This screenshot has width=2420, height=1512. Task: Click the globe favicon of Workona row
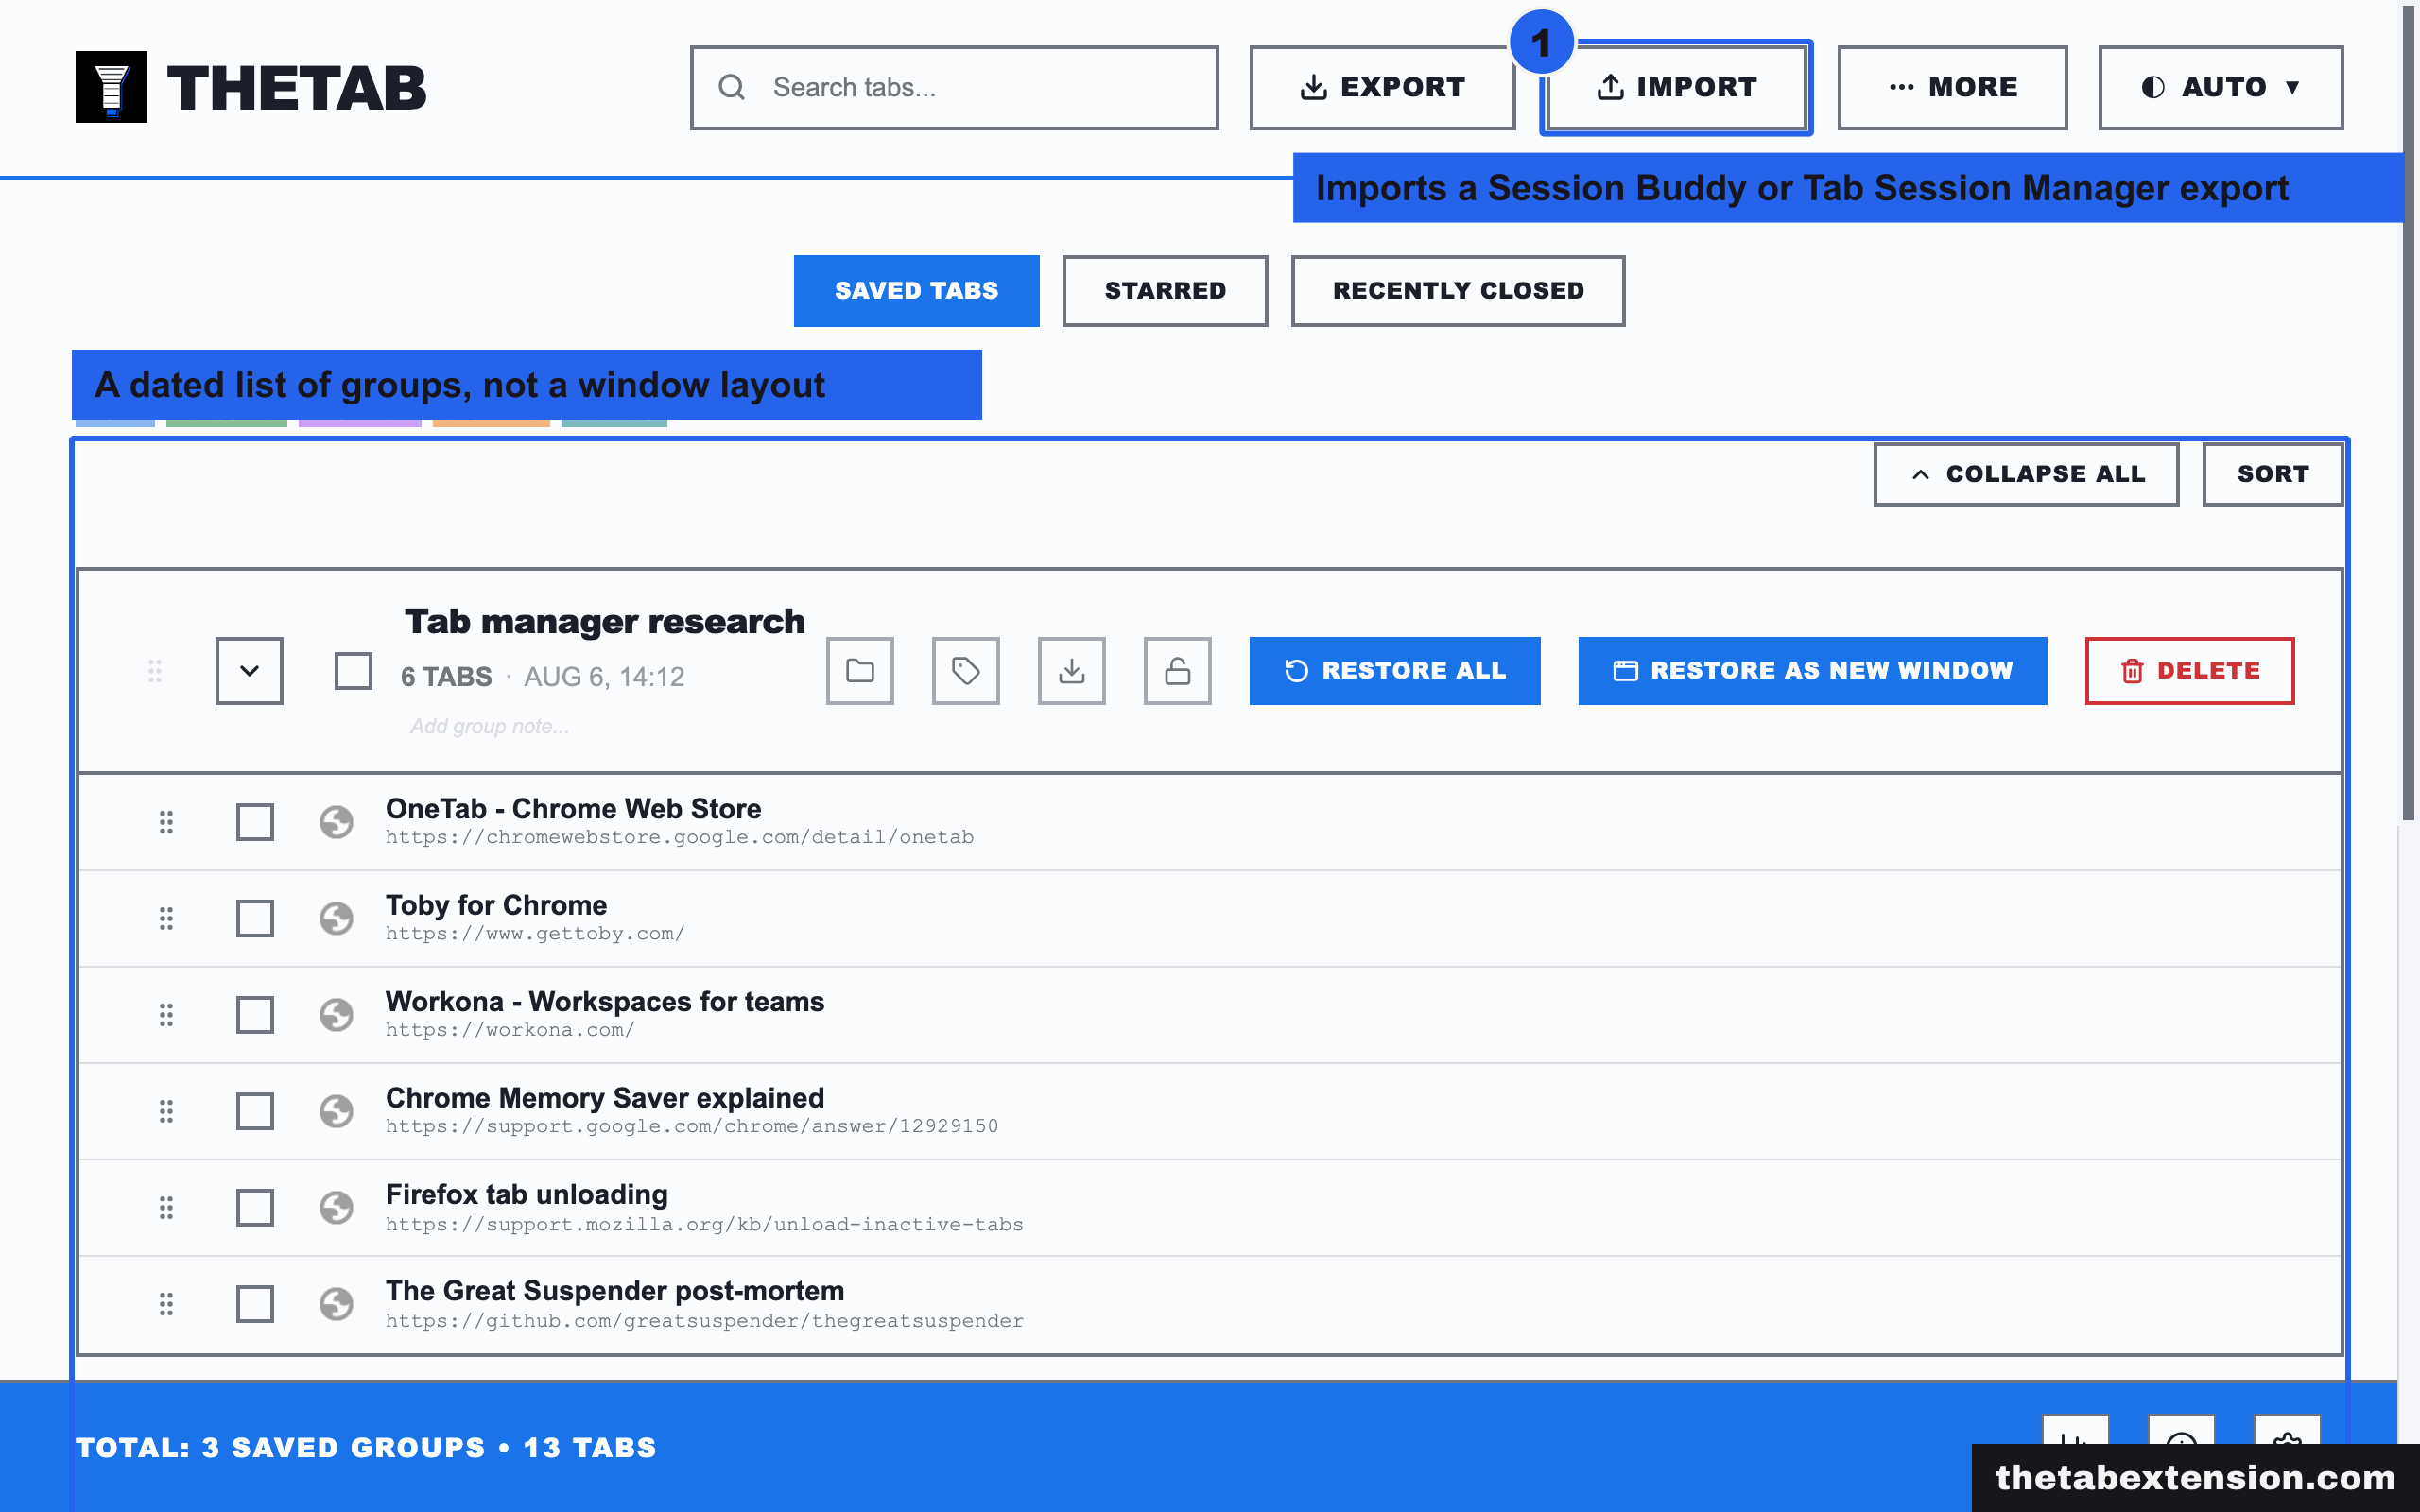click(336, 1015)
